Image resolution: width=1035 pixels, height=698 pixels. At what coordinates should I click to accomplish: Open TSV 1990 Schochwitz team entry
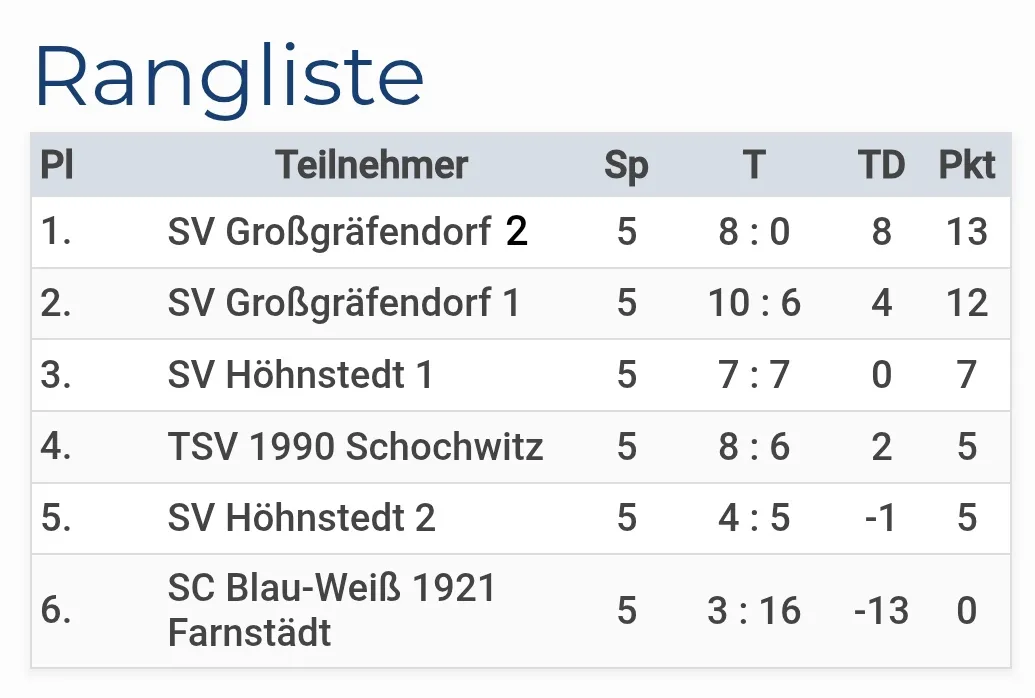coord(355,446)
